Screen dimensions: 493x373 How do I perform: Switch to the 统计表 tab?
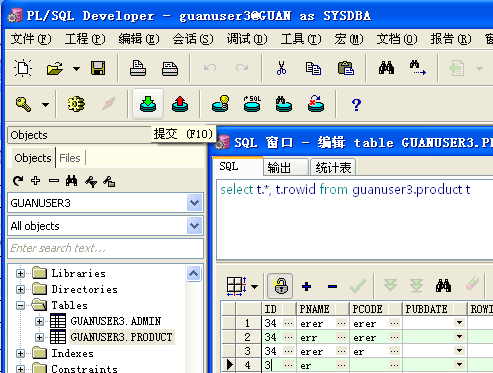(x=333, y=167)
